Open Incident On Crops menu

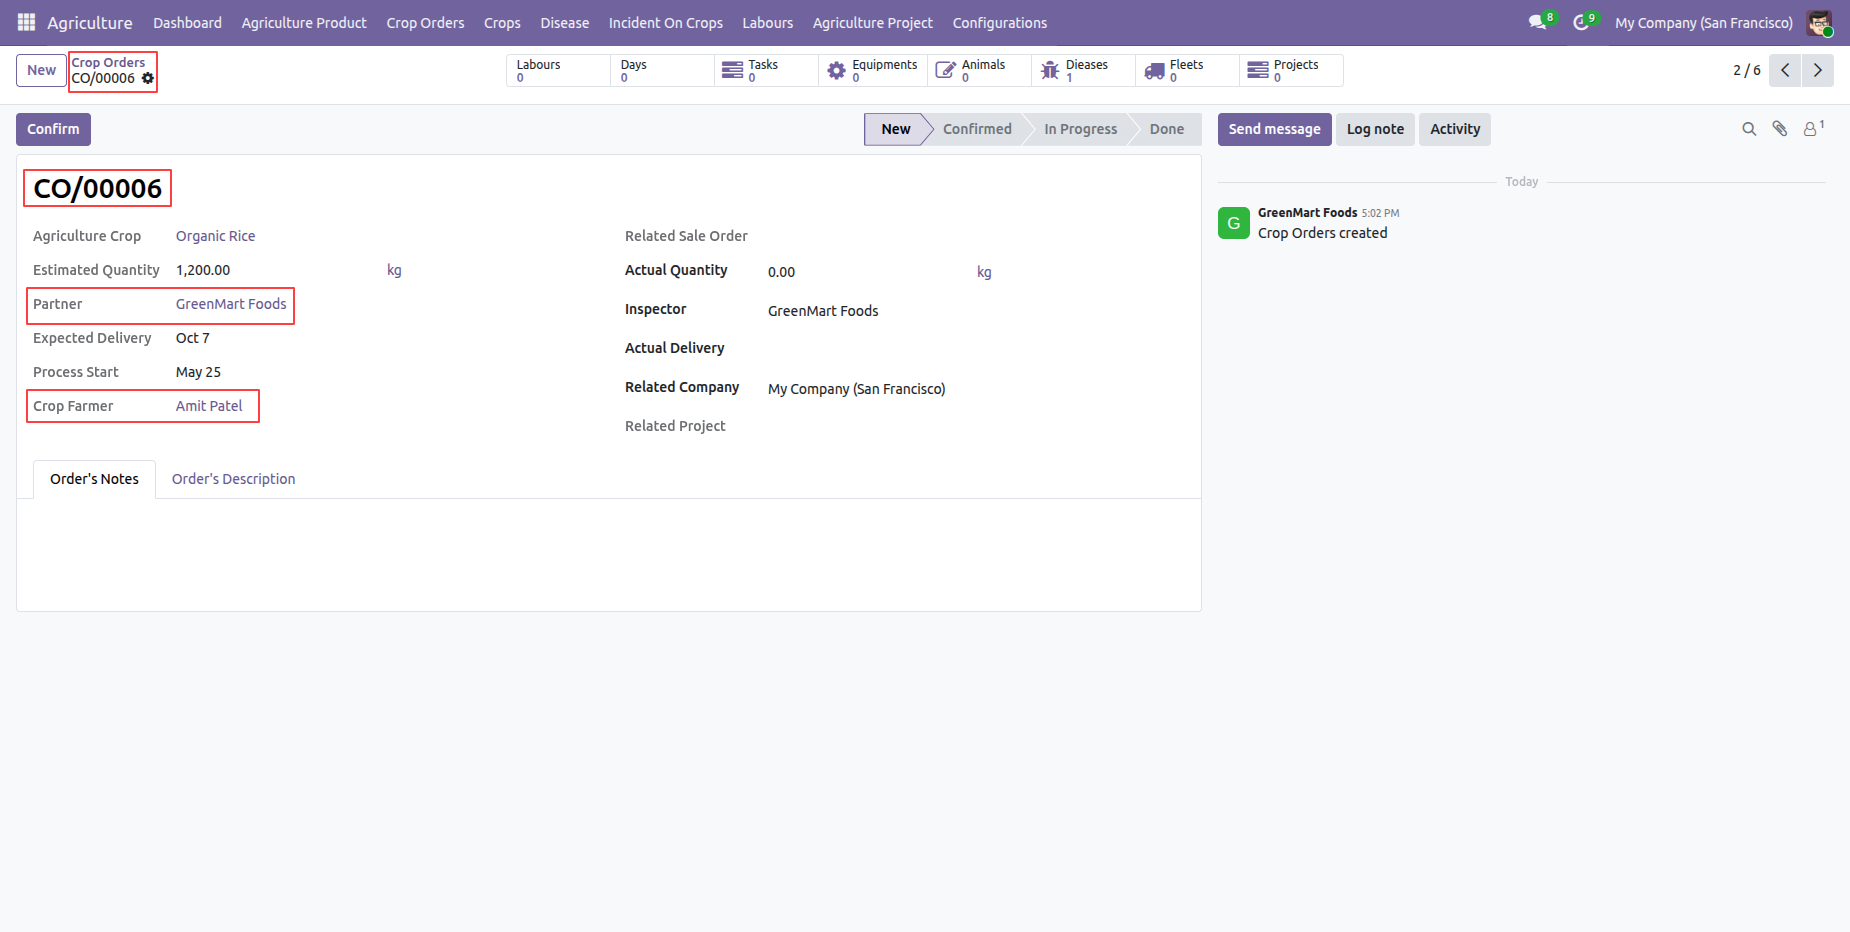[x=665, y=22]
